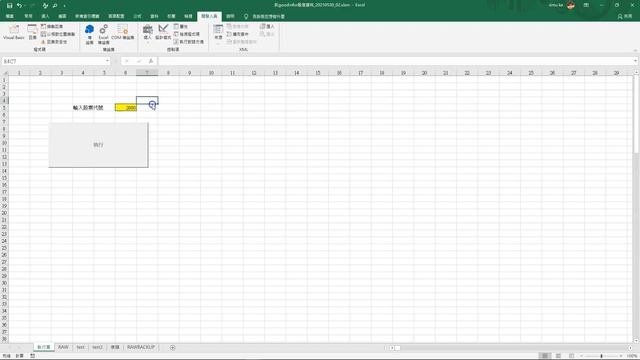This screenshot has height=360, width=640.
Task: Open the Macros list button
Action: coord(32,32)
